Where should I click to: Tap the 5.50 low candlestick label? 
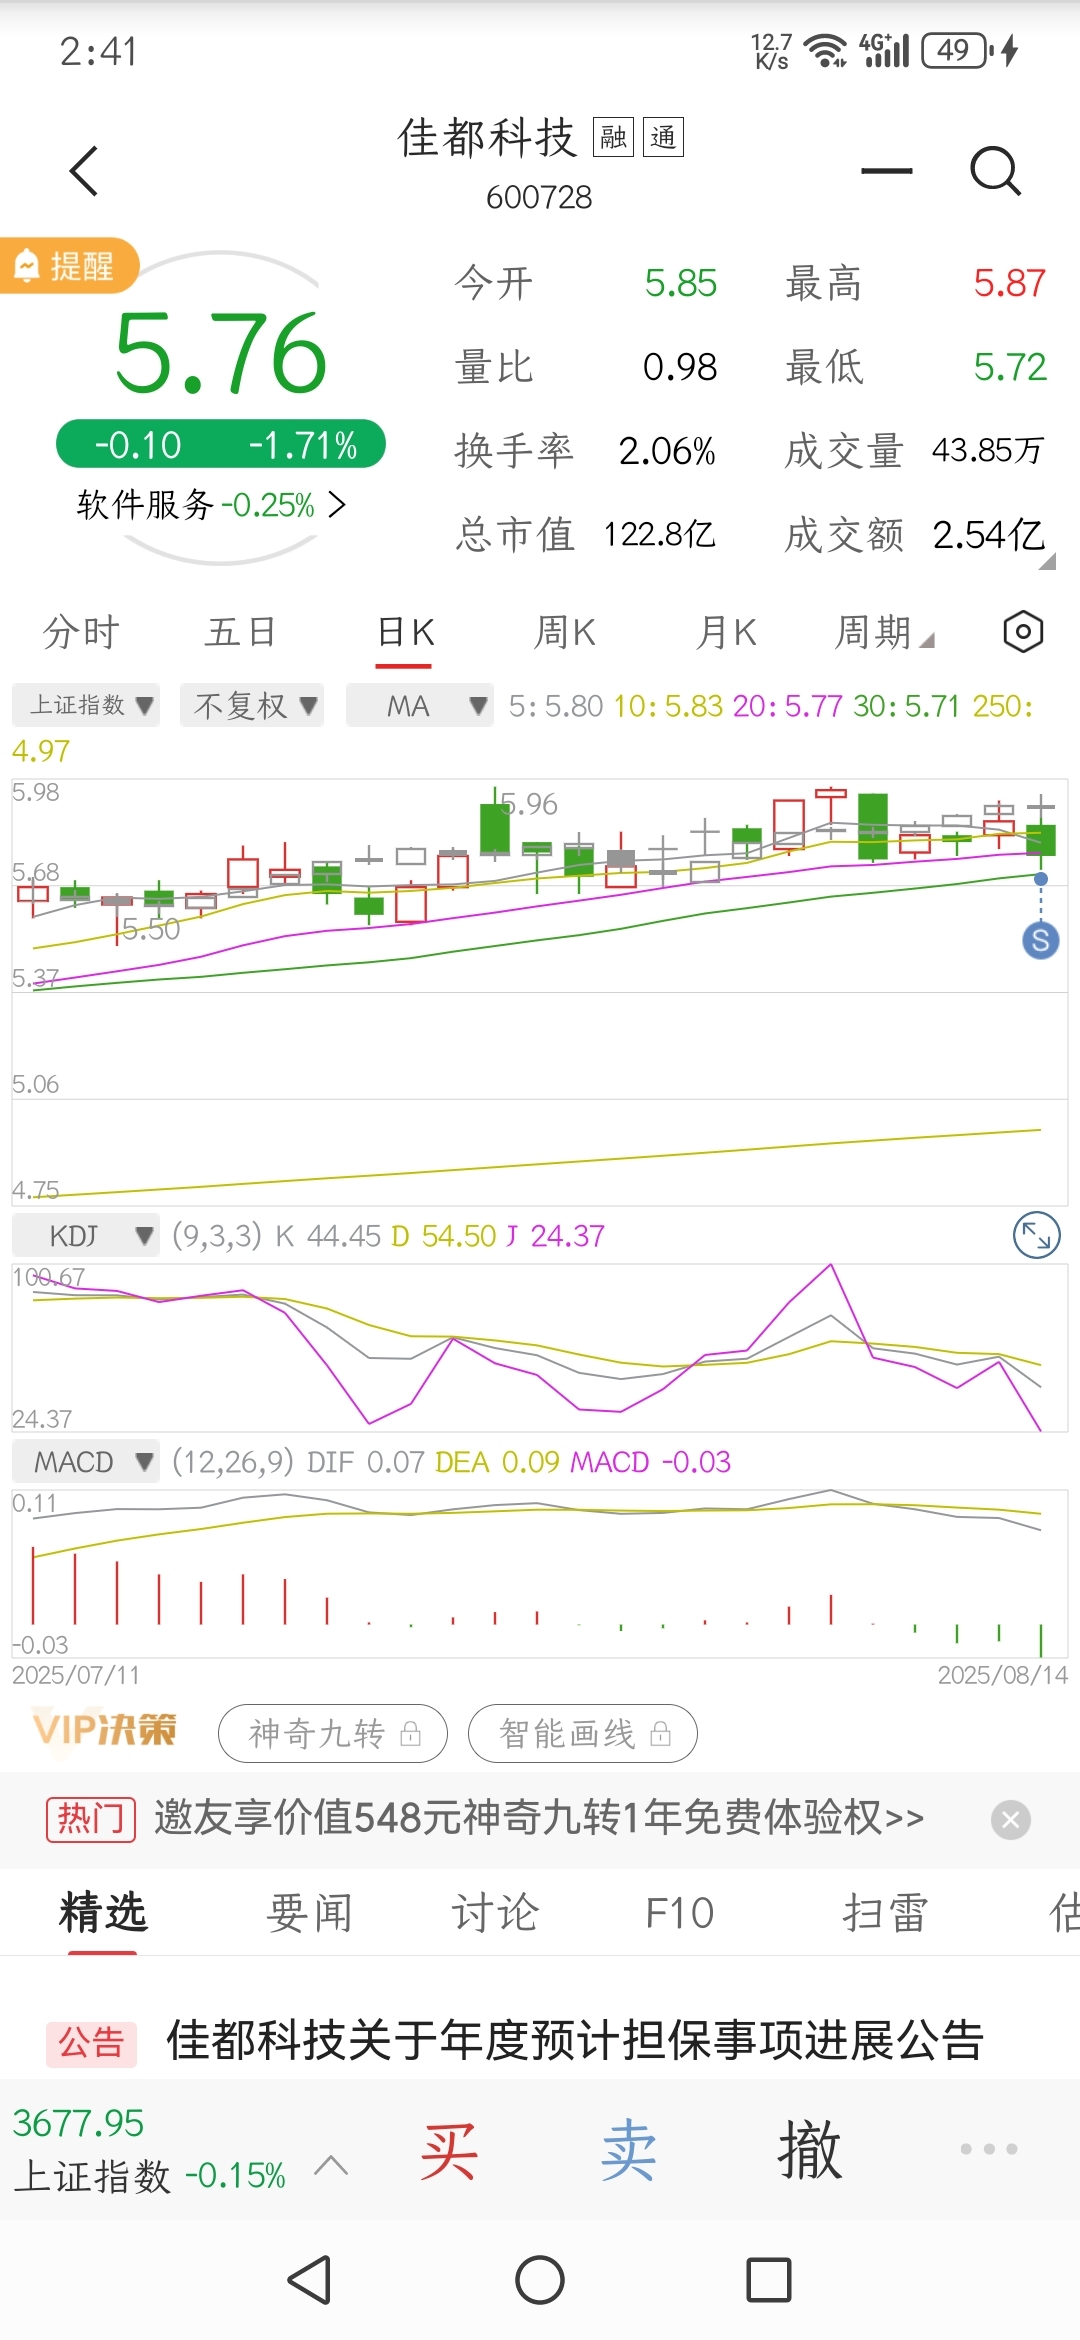coord(151,929)
